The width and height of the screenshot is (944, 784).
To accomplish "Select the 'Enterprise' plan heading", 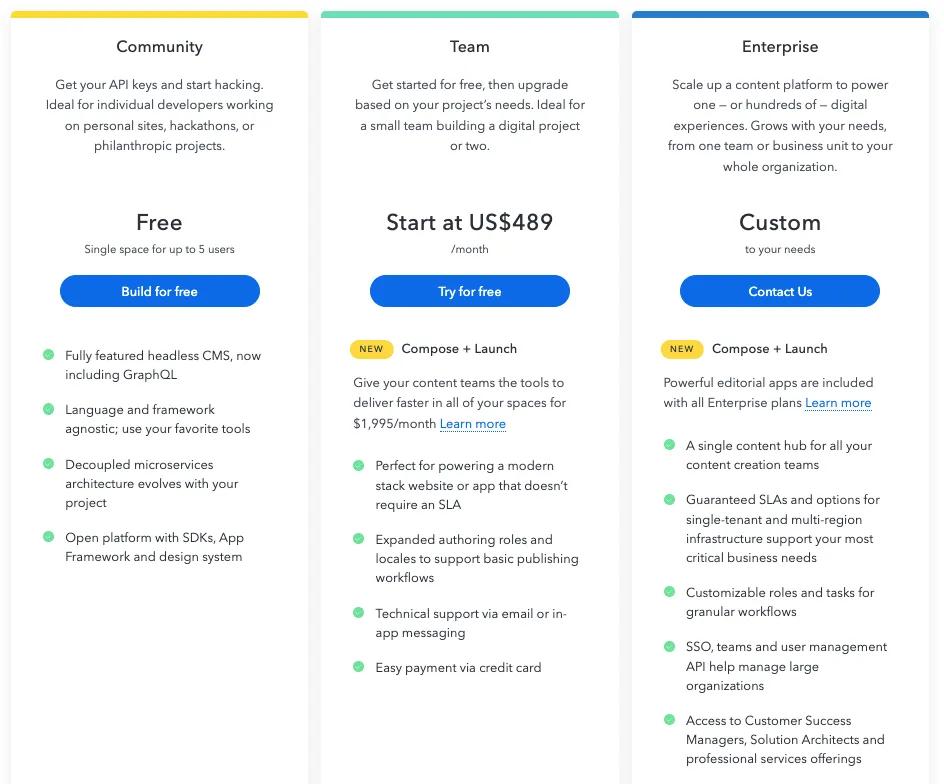I will pos(780,46).
